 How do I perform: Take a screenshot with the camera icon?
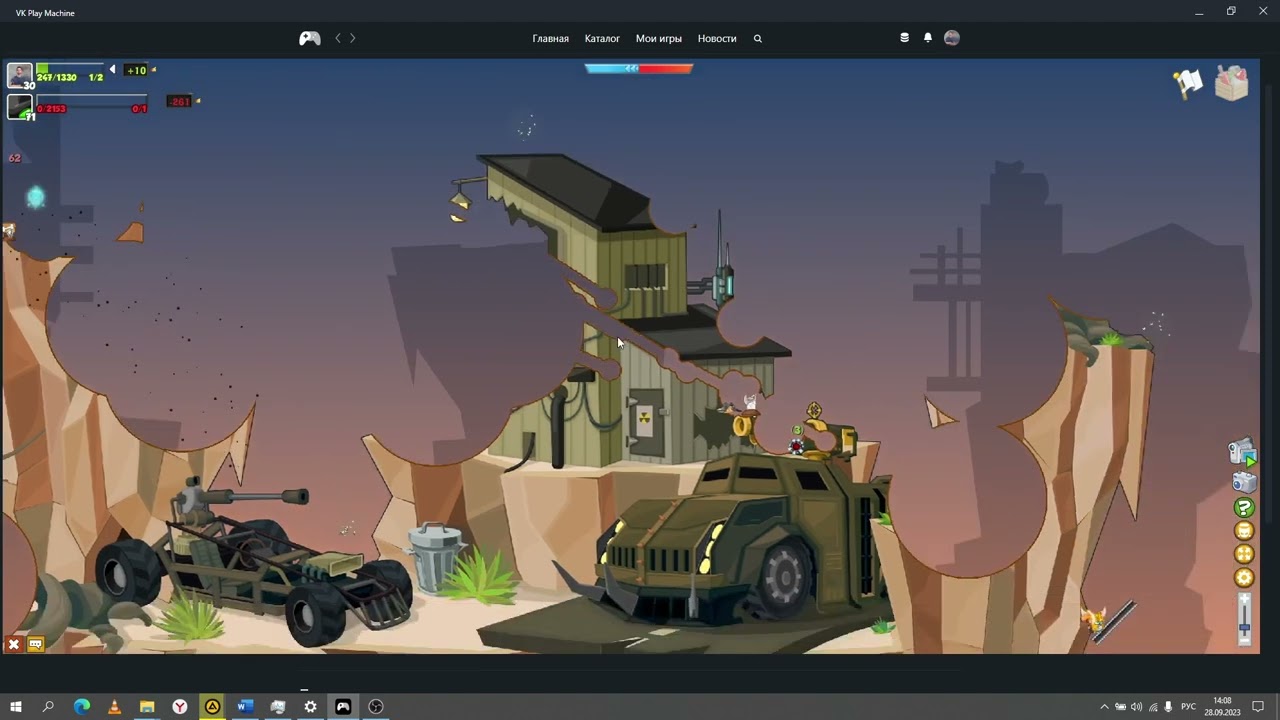tap(1243, 483)
